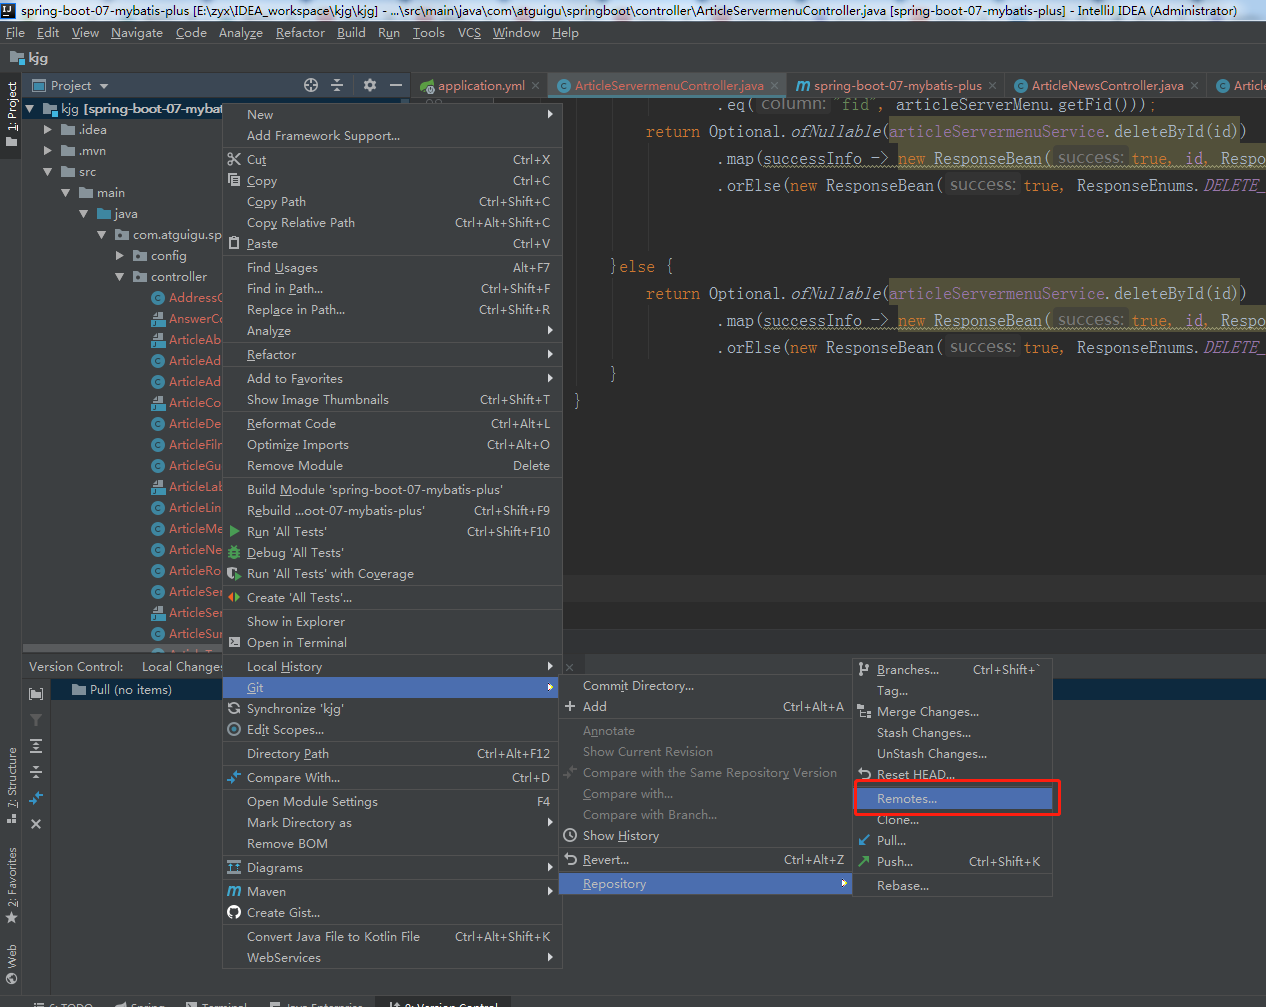This screenshot has width=1266, height=1007.
Task: Click kjg breadcrumb in navigation bar
Action: pos(29,58)
